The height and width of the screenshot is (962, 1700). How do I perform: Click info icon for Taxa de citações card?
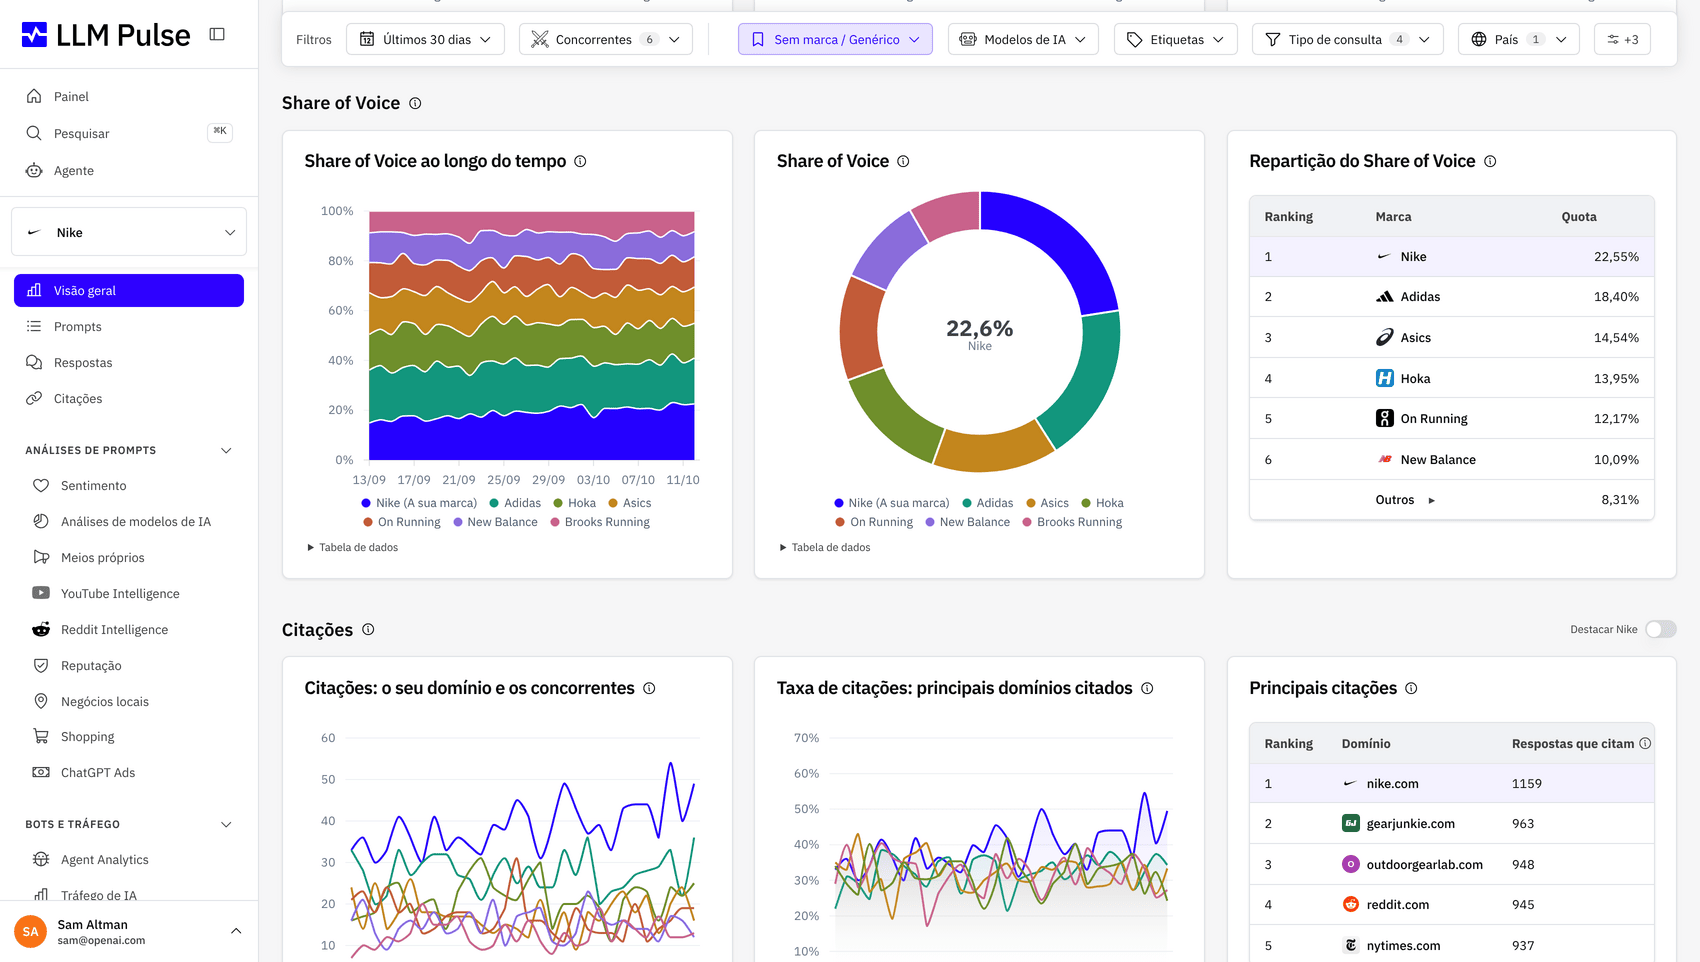tap(1147, 688)
